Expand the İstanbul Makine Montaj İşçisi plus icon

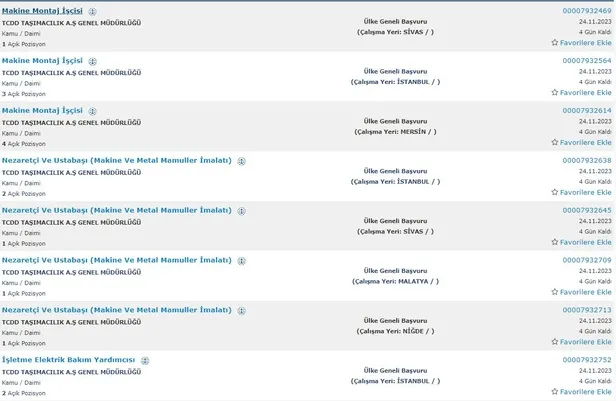(93, 60)
